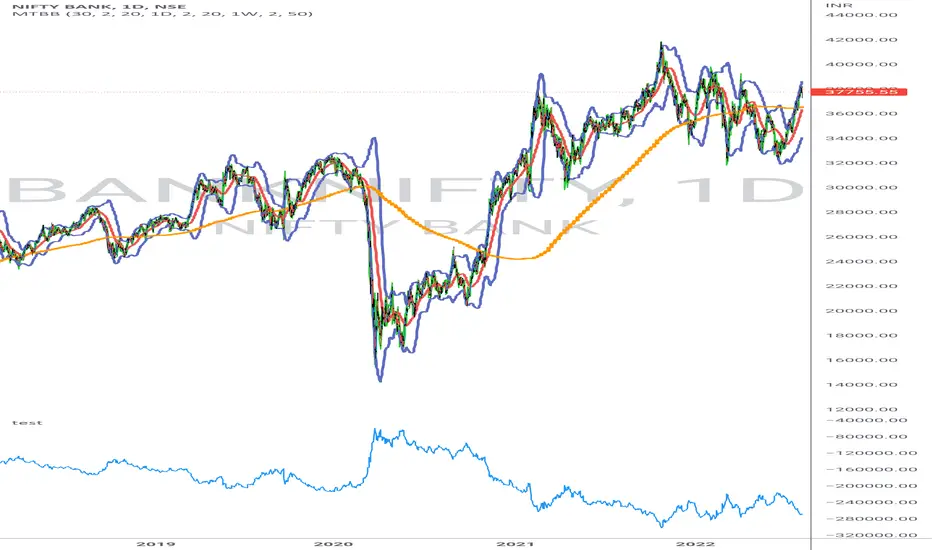Click the 20000.00 price axis label
The image size is (932, 550).
(862, 311)
